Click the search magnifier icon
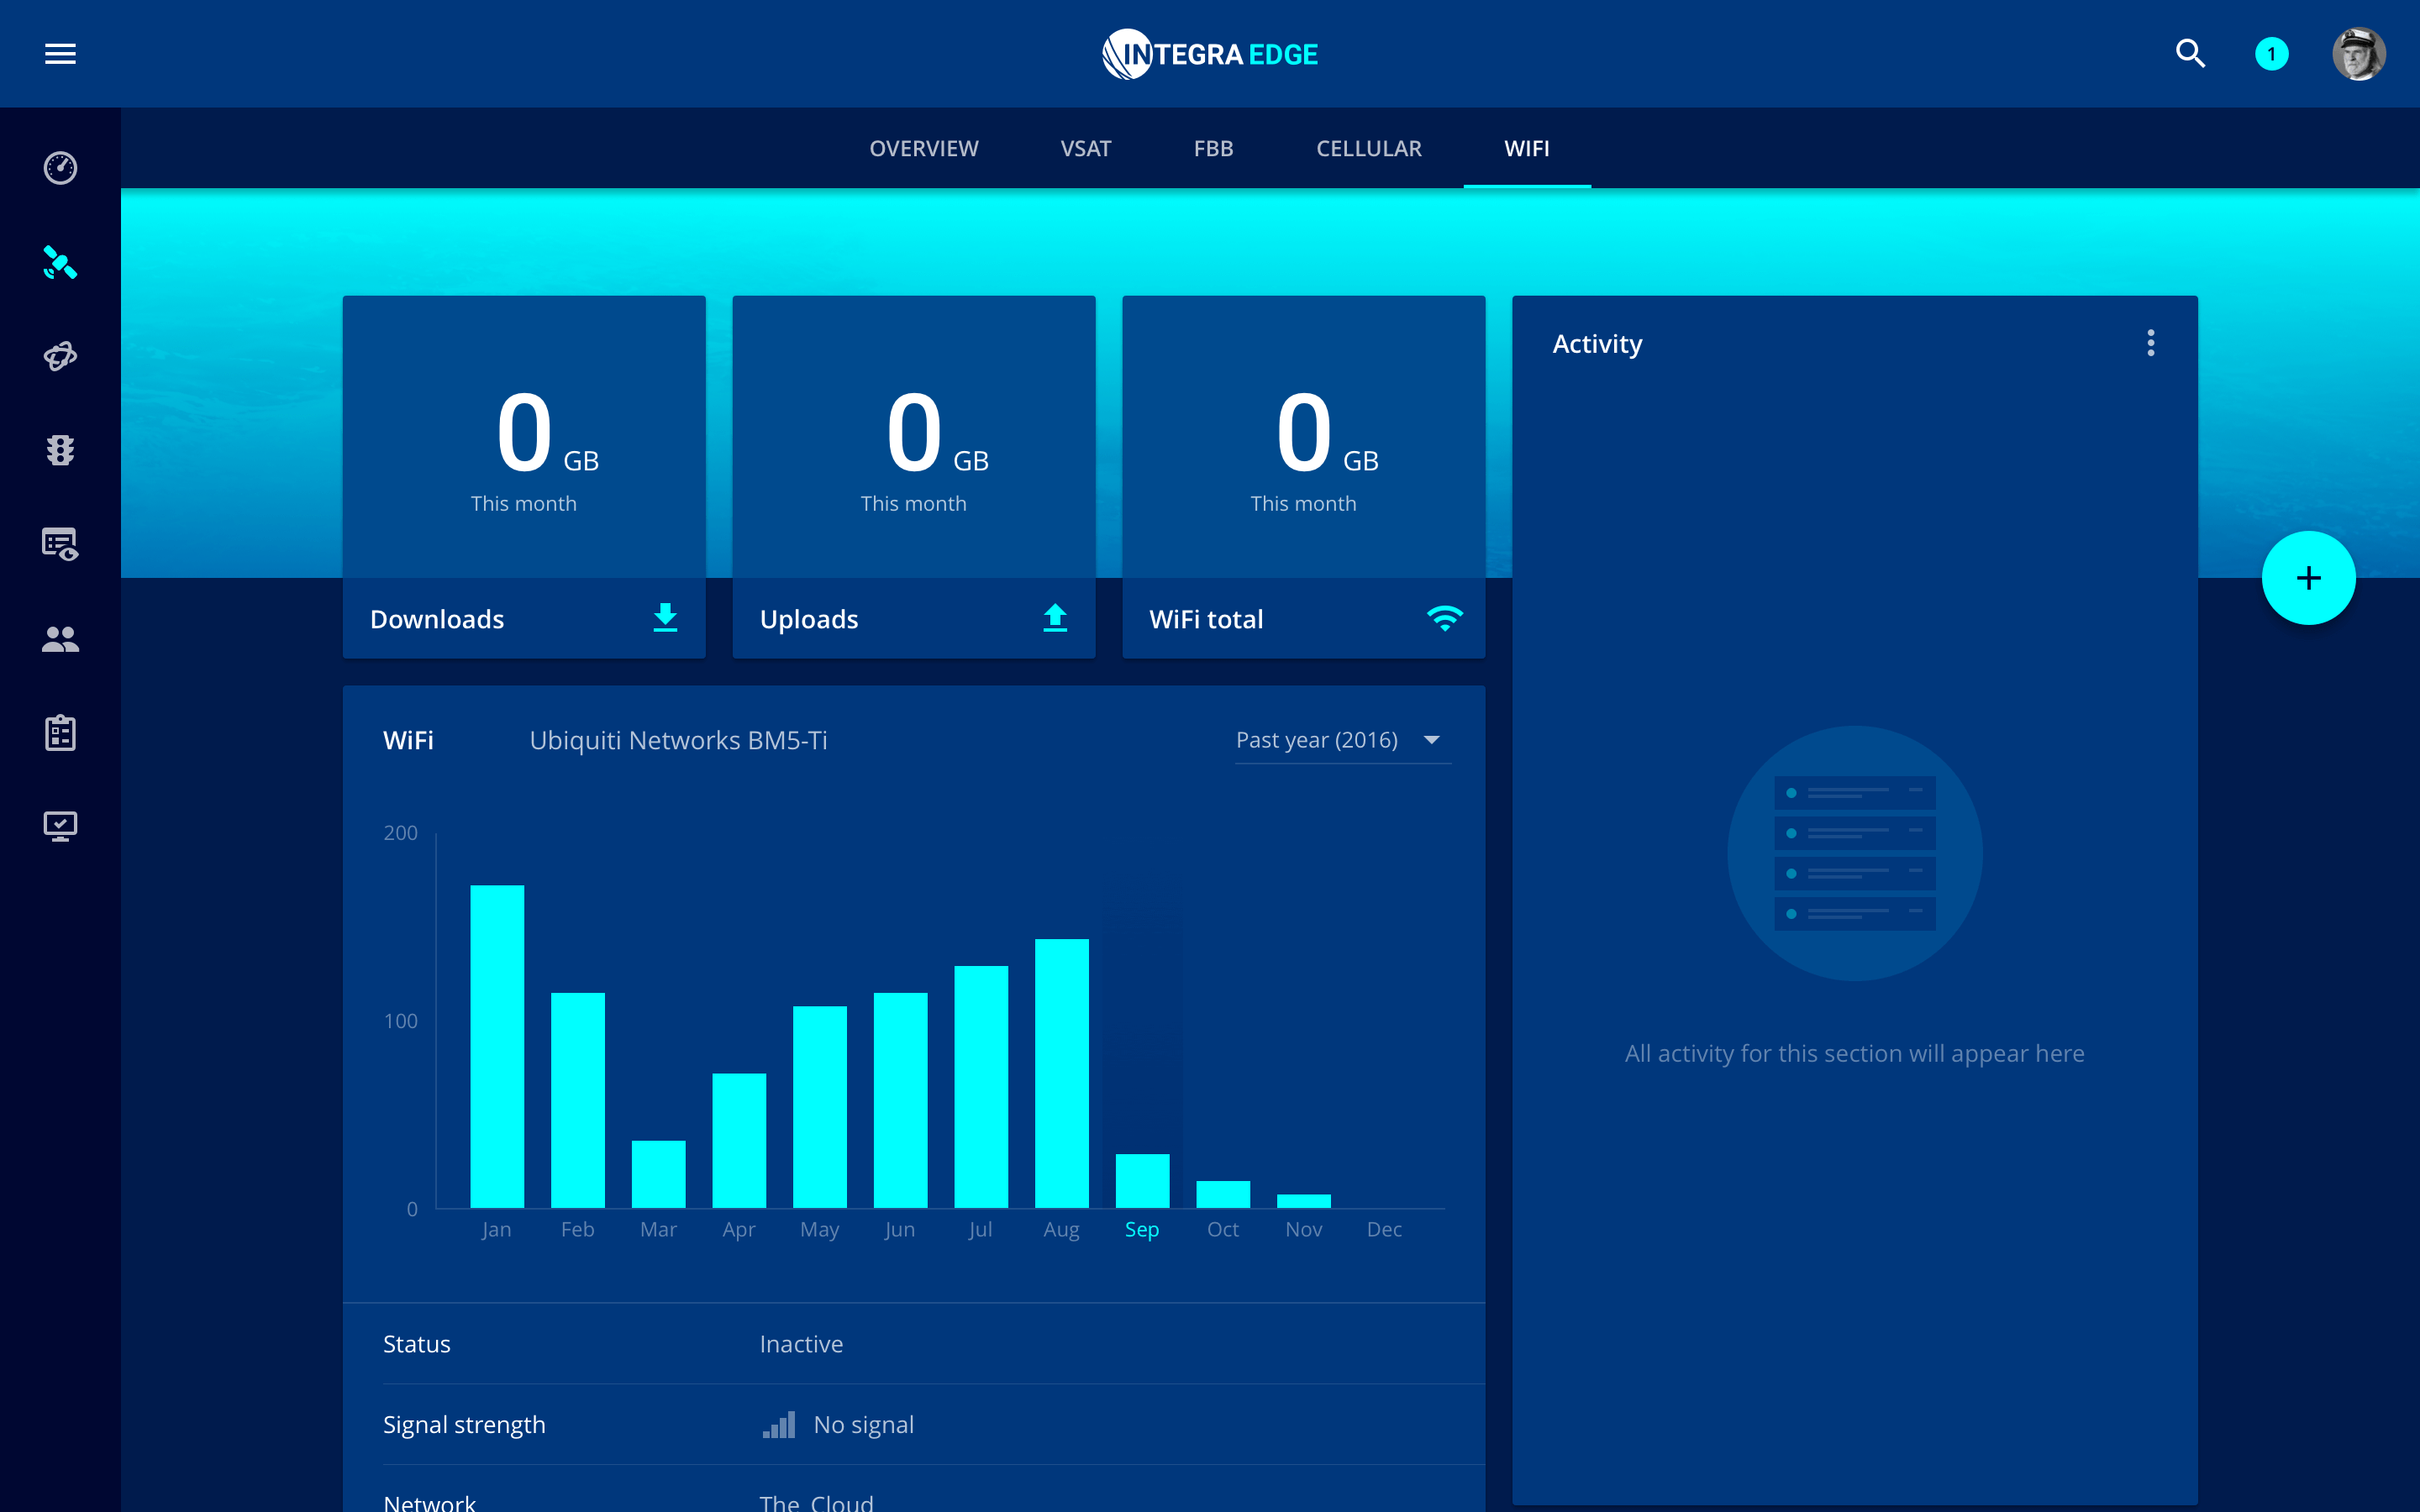Viewport: 2420px width, 1512px height. point(2190,54)
